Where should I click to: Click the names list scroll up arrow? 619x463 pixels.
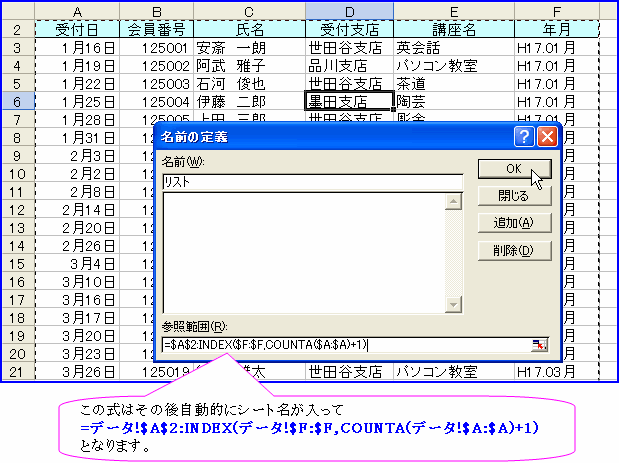click(x=453, y=202)
